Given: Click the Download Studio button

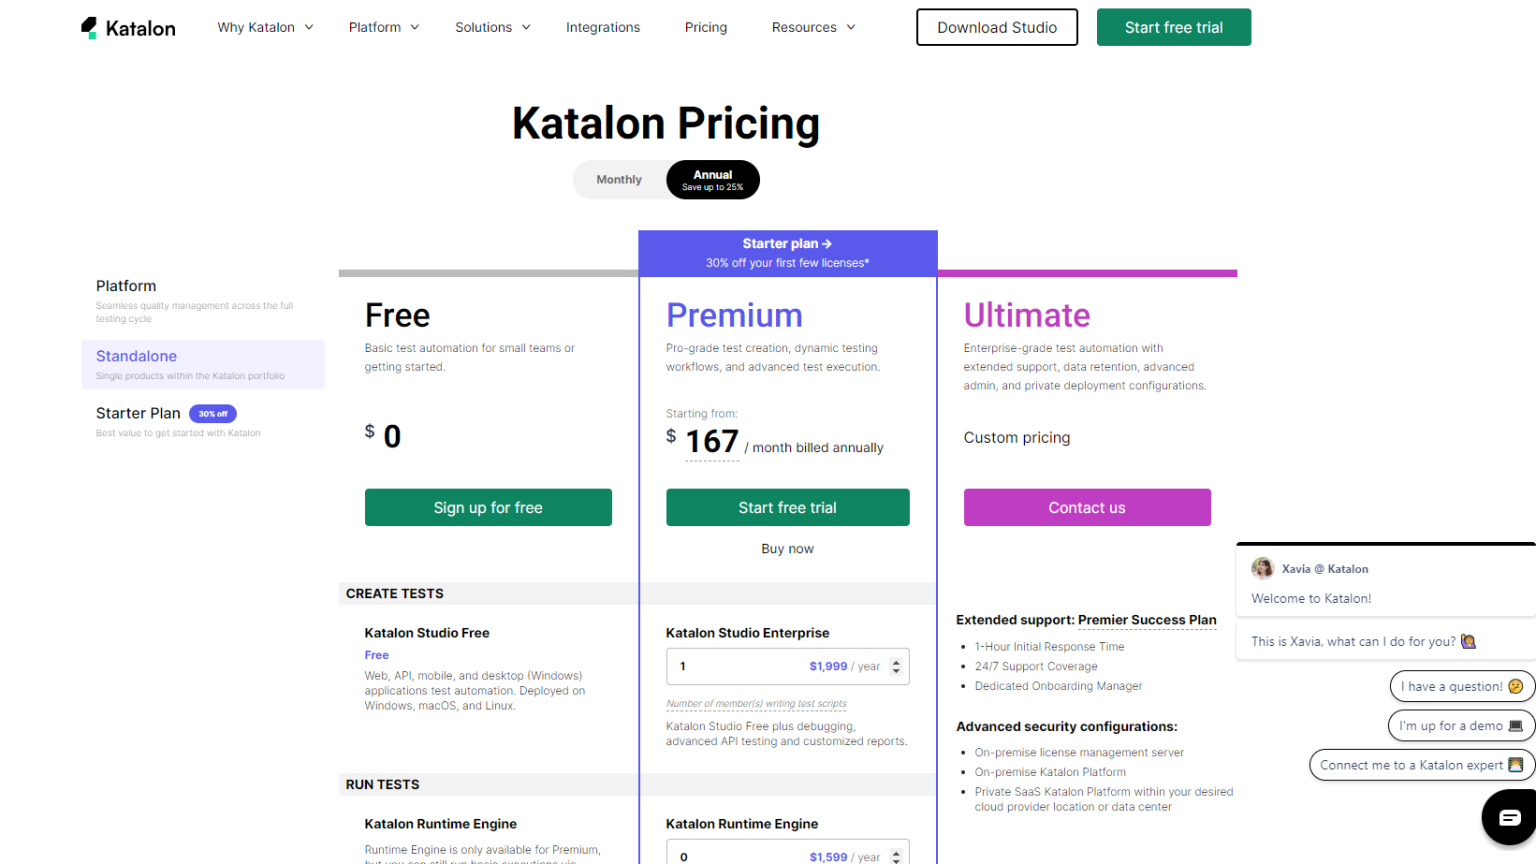Looking at the screenshot, I should pos(997,28).
